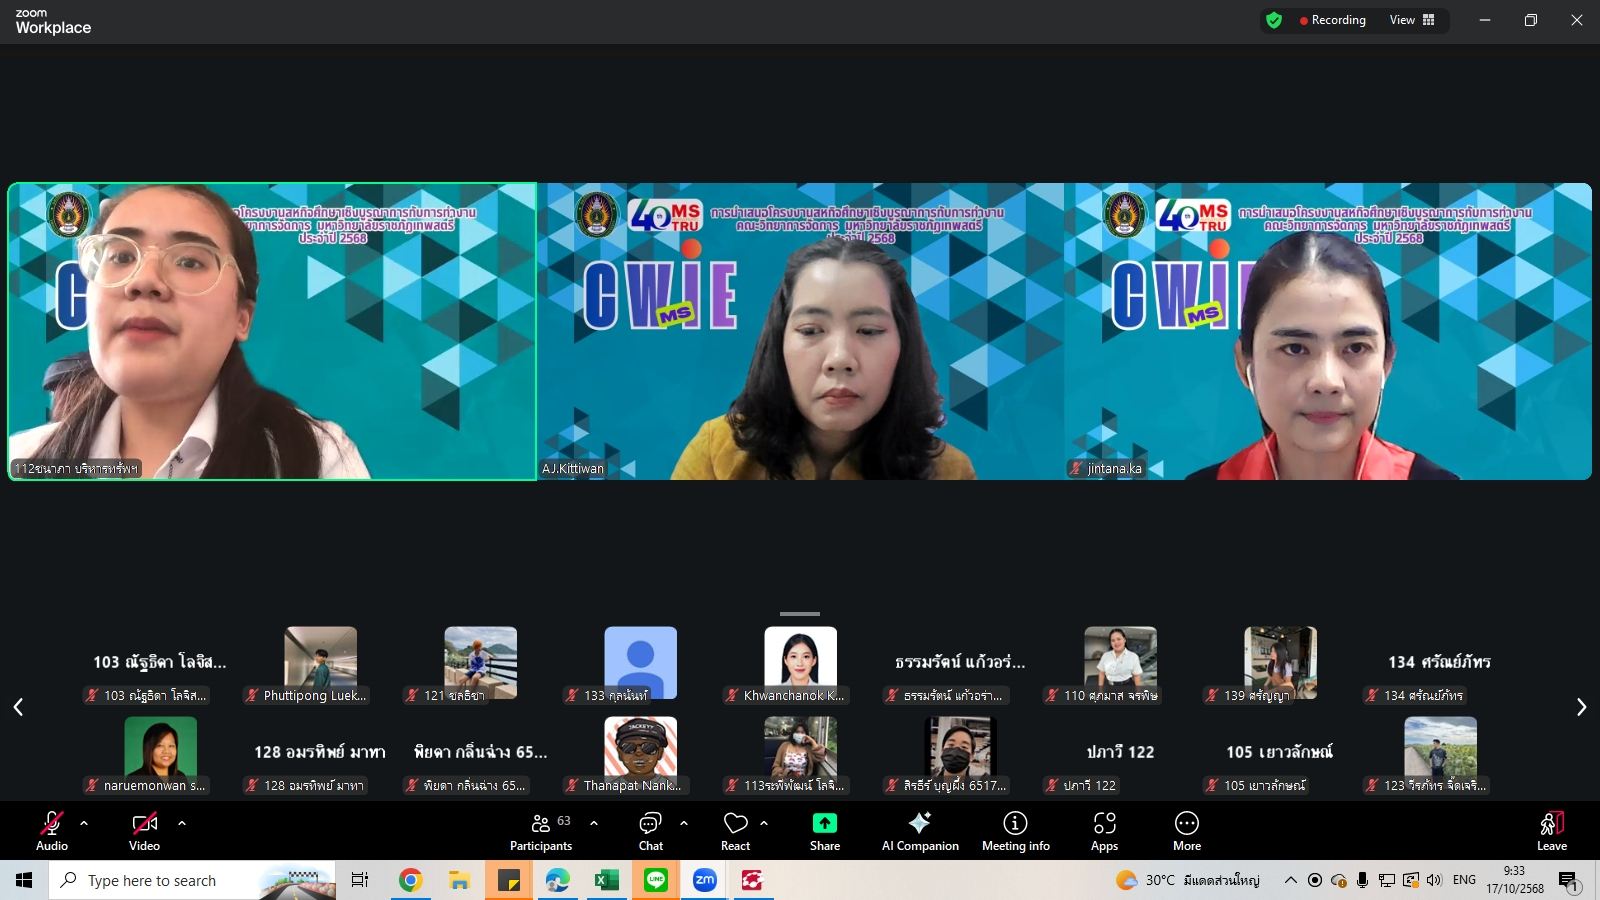Viewport: 1600px width, 900px height.
Task: Go to next page of participants
Action: point(1581,707)
